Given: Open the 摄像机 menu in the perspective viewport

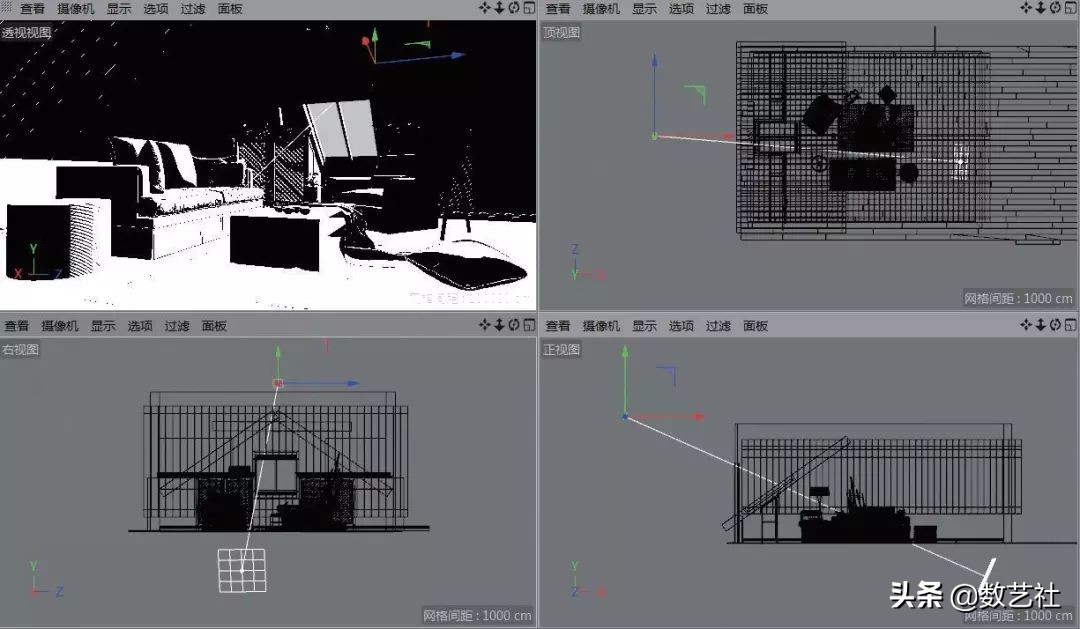Looking at the screenshot, I should pos(75,7).
